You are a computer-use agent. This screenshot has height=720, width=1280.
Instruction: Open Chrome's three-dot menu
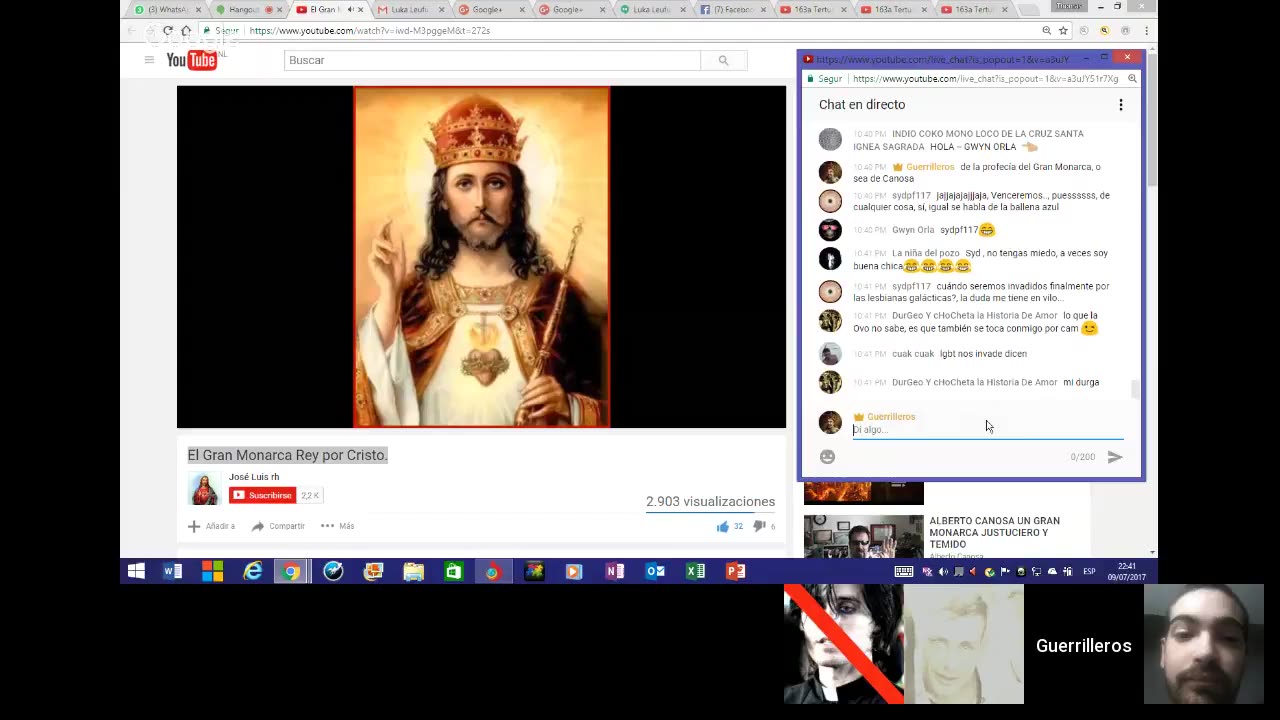tap(1146, 31)
